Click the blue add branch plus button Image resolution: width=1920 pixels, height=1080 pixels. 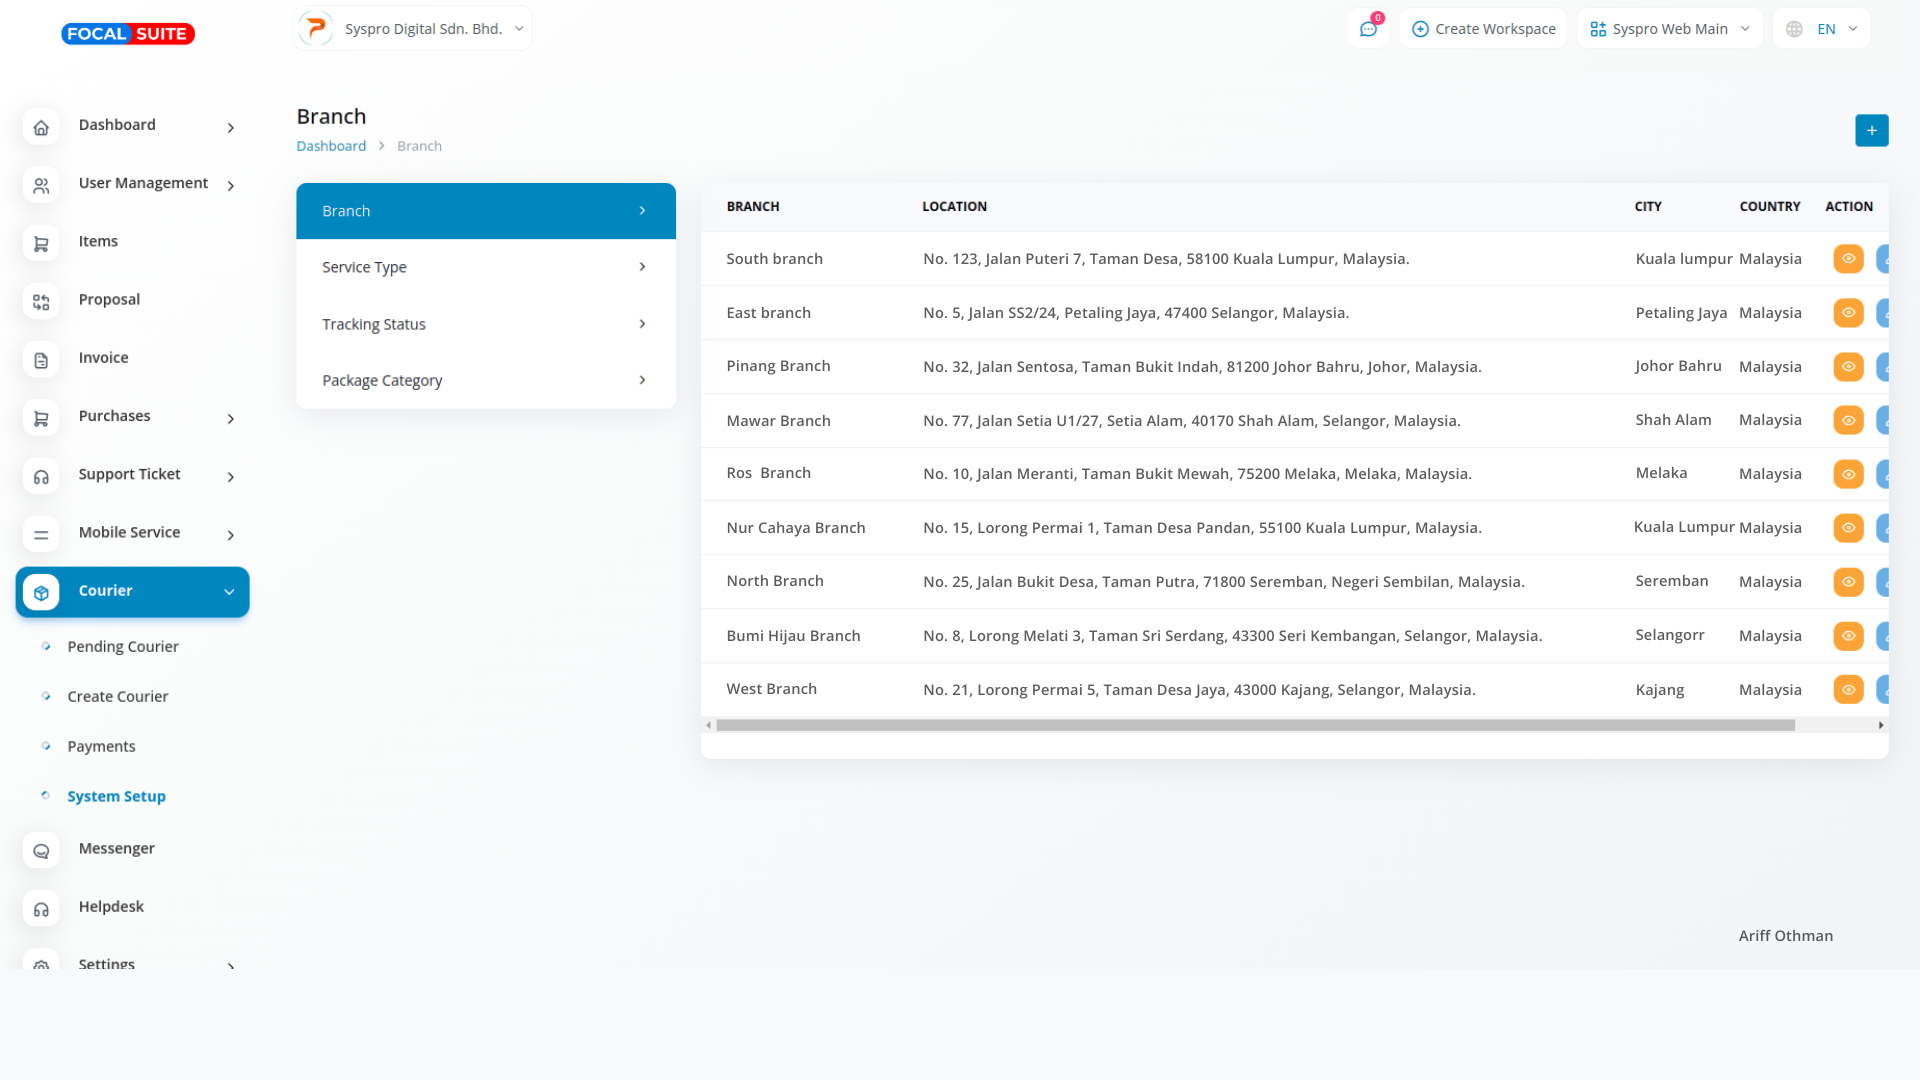point(1871,130)
